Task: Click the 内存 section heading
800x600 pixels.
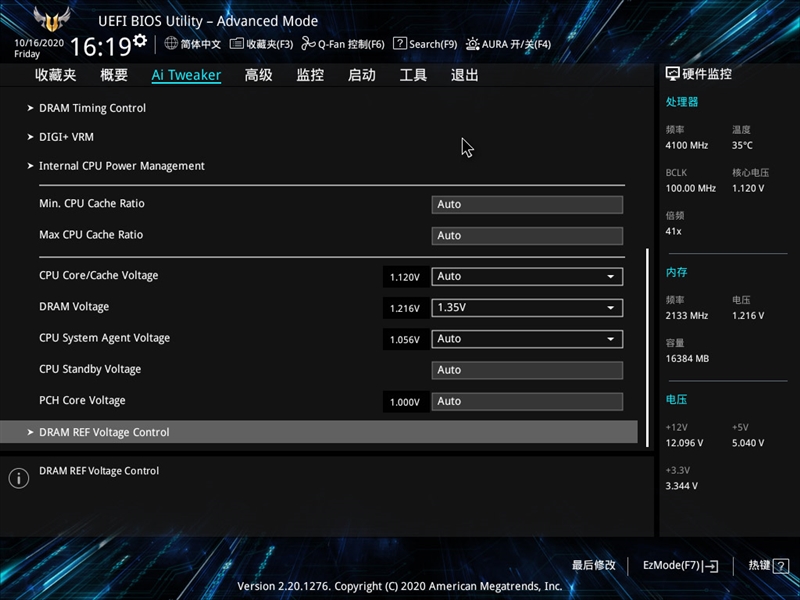Action: click(677, 272)
